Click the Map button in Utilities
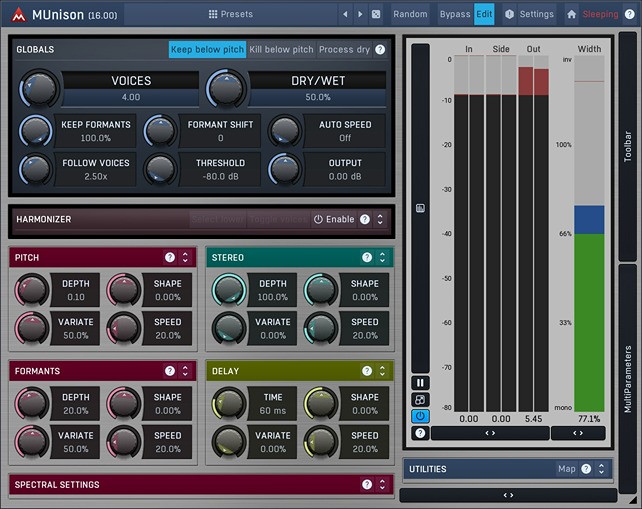 tap(566, 468)
